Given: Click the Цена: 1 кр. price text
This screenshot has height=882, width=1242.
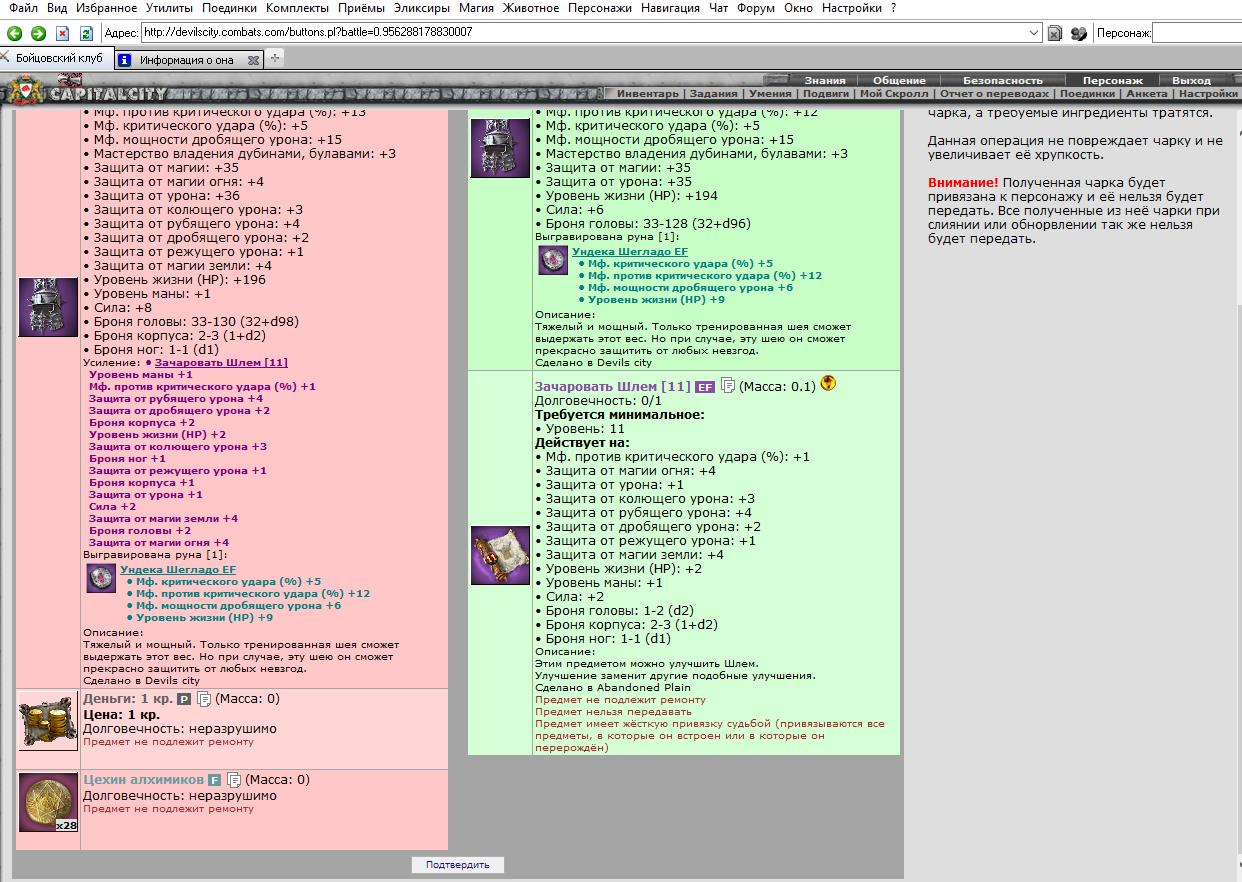Looking at the screenshot, I should (x=121, y=715).
